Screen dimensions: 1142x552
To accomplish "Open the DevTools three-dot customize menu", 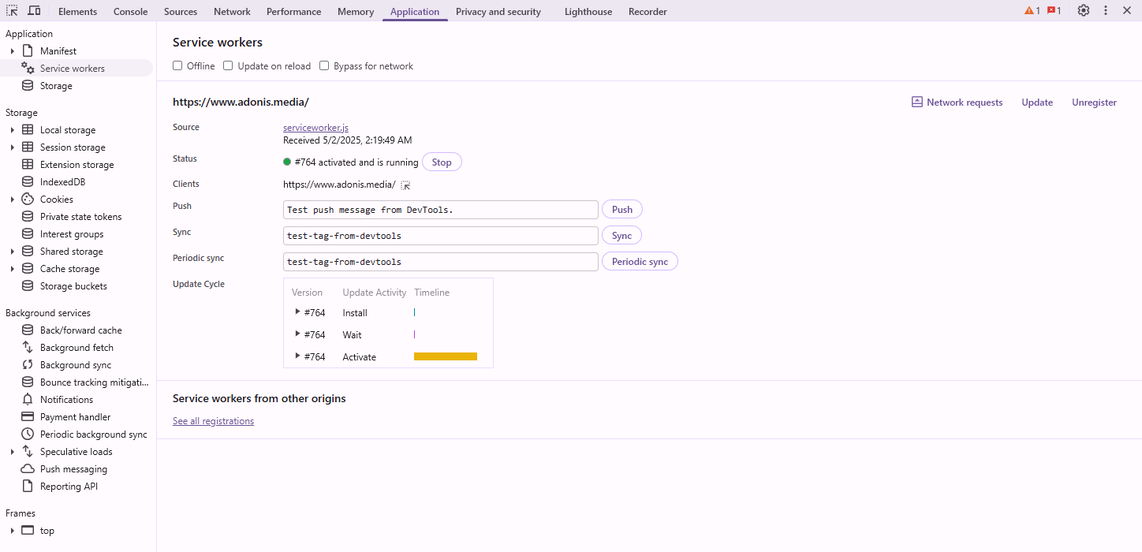I will click(x=1105, y=11).
